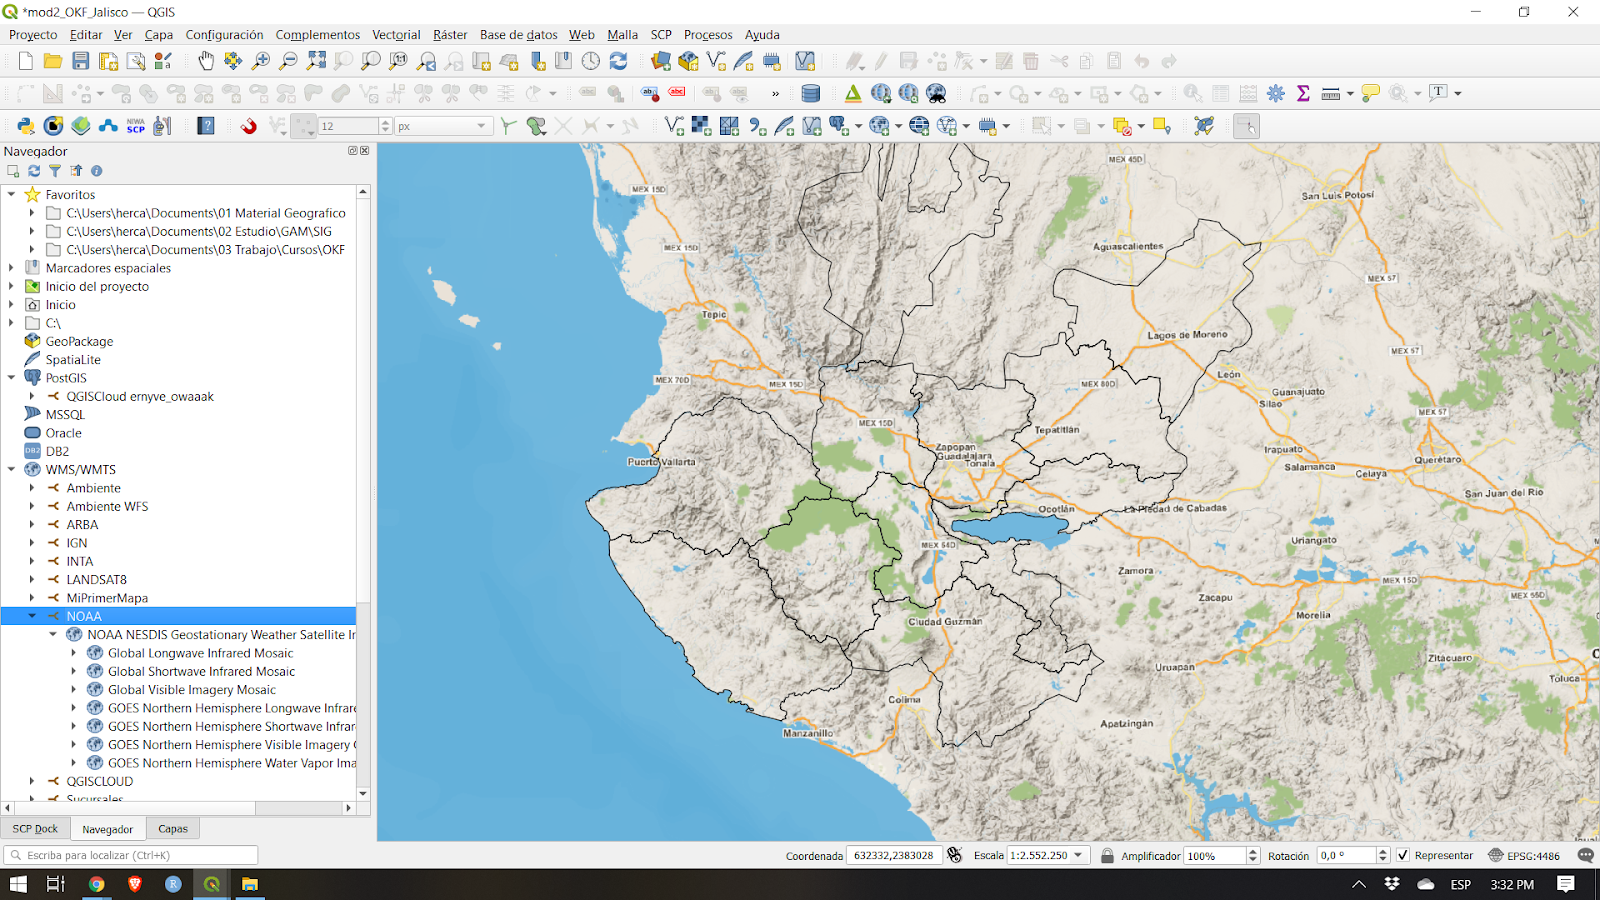Click the Coordenada input field
This screenshot has width=1600, height=900.
894,855
